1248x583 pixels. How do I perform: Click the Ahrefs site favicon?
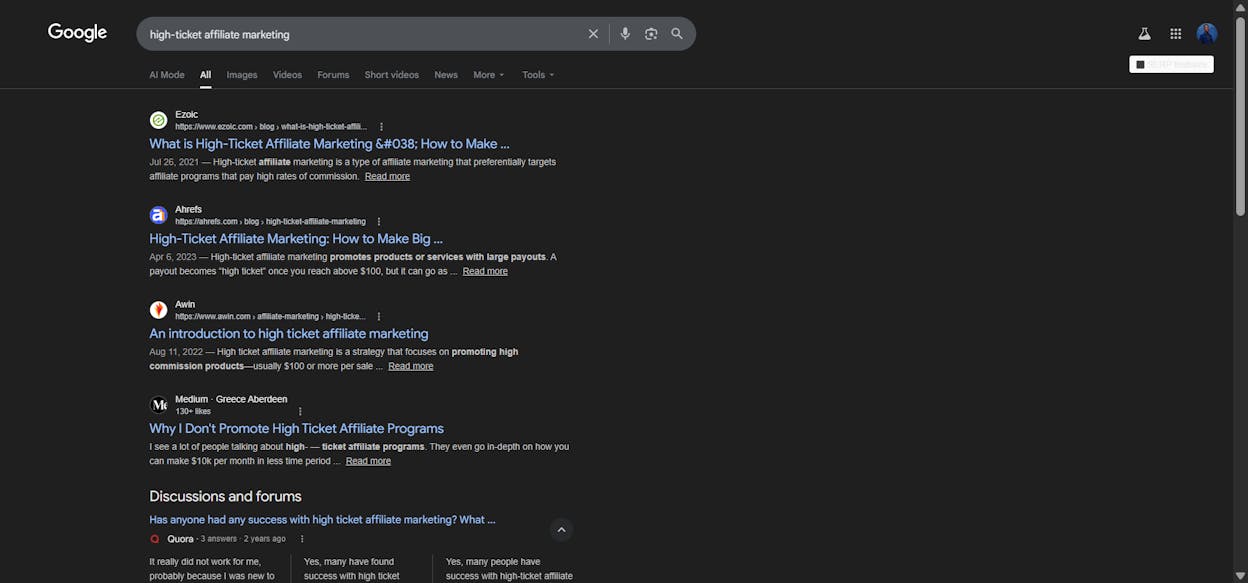(158, 215)
